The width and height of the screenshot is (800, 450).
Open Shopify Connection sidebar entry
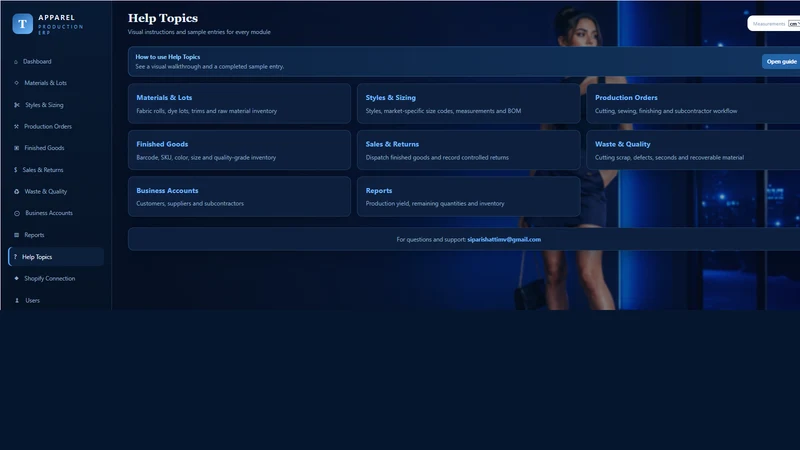(56, 279)
